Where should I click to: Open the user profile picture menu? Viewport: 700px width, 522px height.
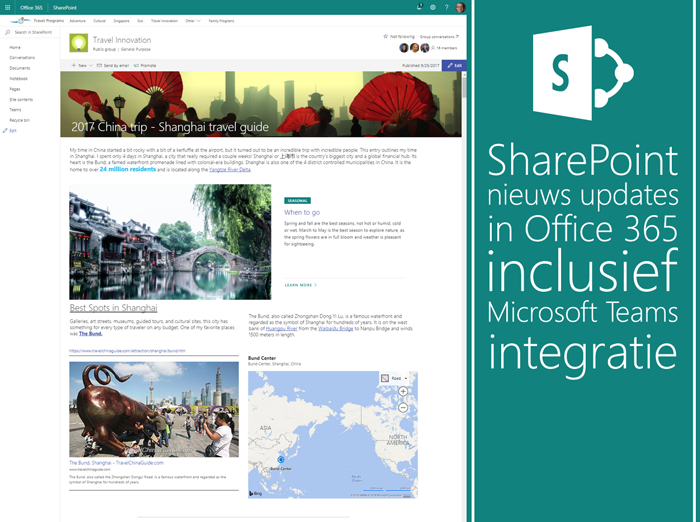pyautogui.click(x=460, y=7)
